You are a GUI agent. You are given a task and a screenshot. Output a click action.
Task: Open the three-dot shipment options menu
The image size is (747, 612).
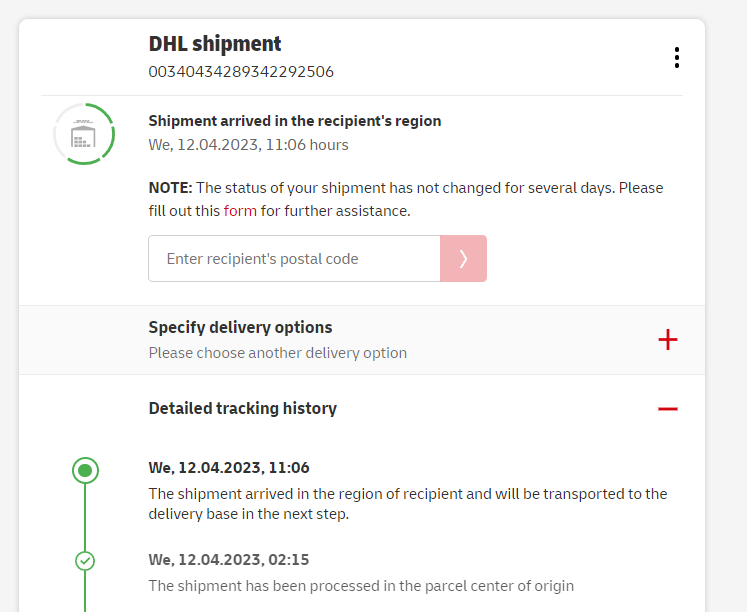click(x=677, y=58)
